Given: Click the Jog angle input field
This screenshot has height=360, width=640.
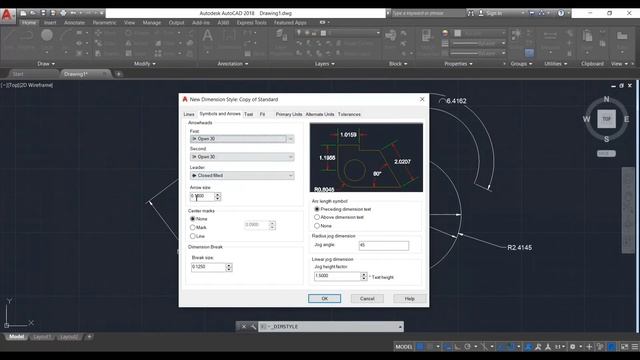Looking at the screenshot, I should click(383, 245).
